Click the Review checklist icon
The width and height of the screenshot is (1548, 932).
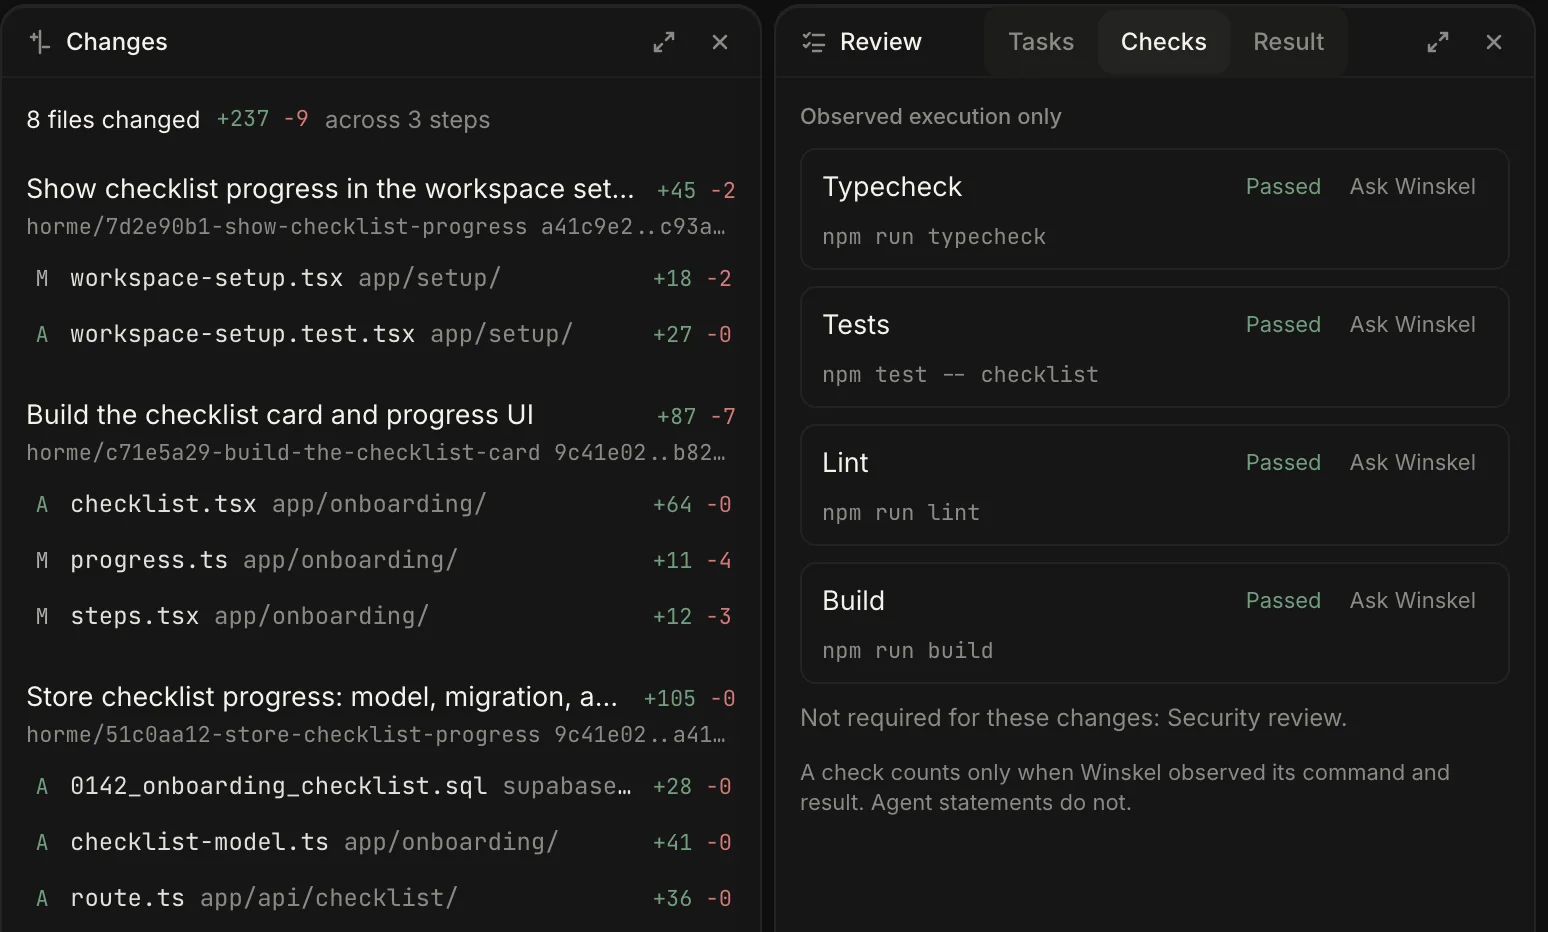[x=814, y=42]
